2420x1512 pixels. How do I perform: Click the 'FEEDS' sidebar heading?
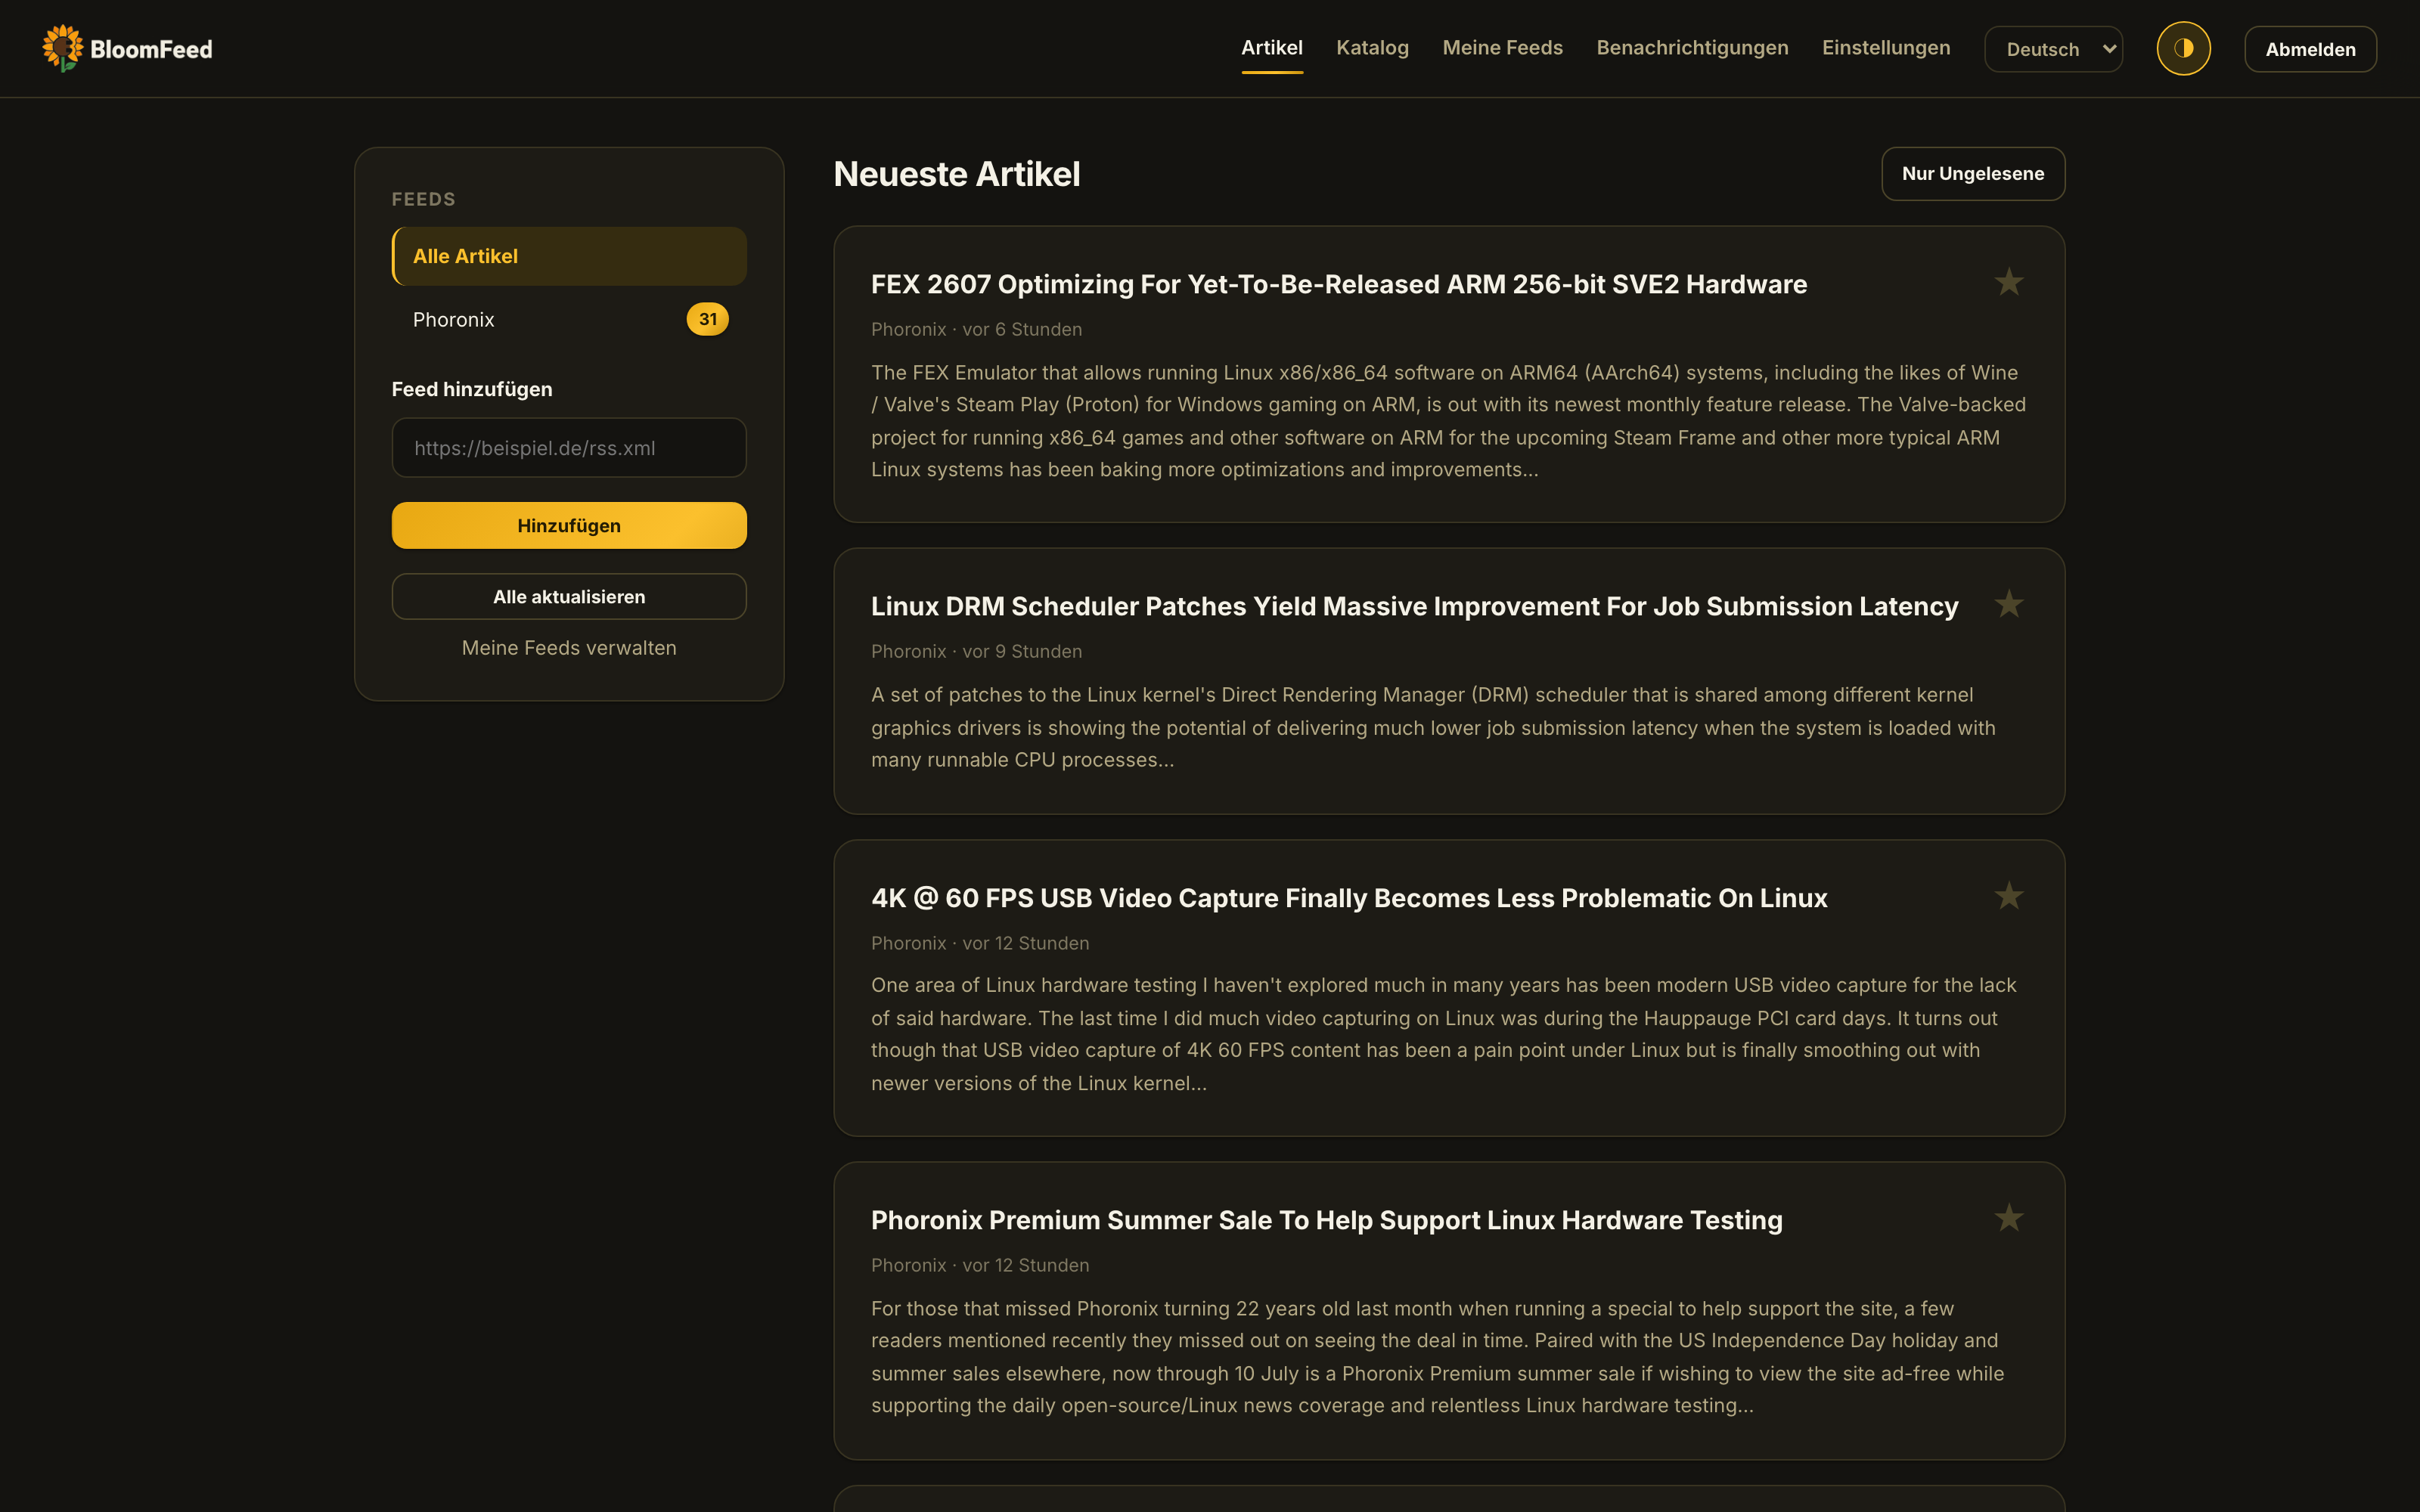[423, 199]
